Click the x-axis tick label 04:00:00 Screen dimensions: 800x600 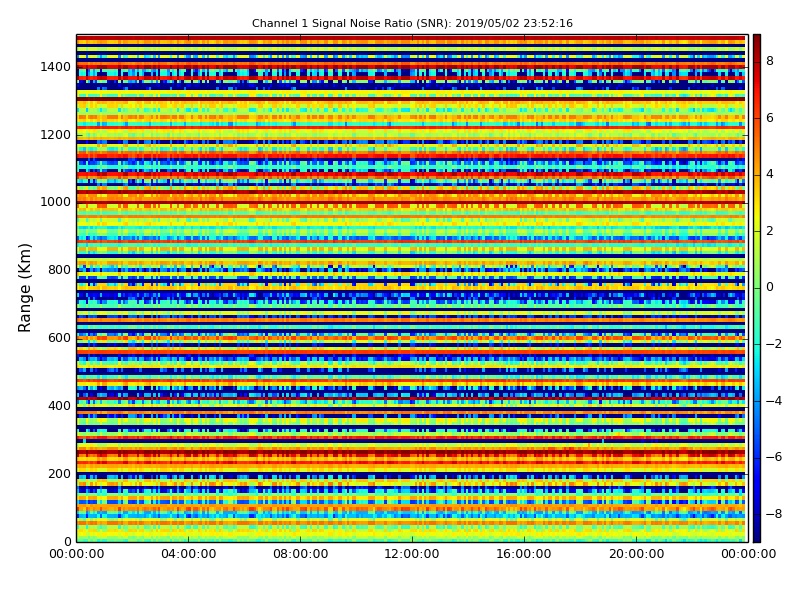tap(189, 554)
